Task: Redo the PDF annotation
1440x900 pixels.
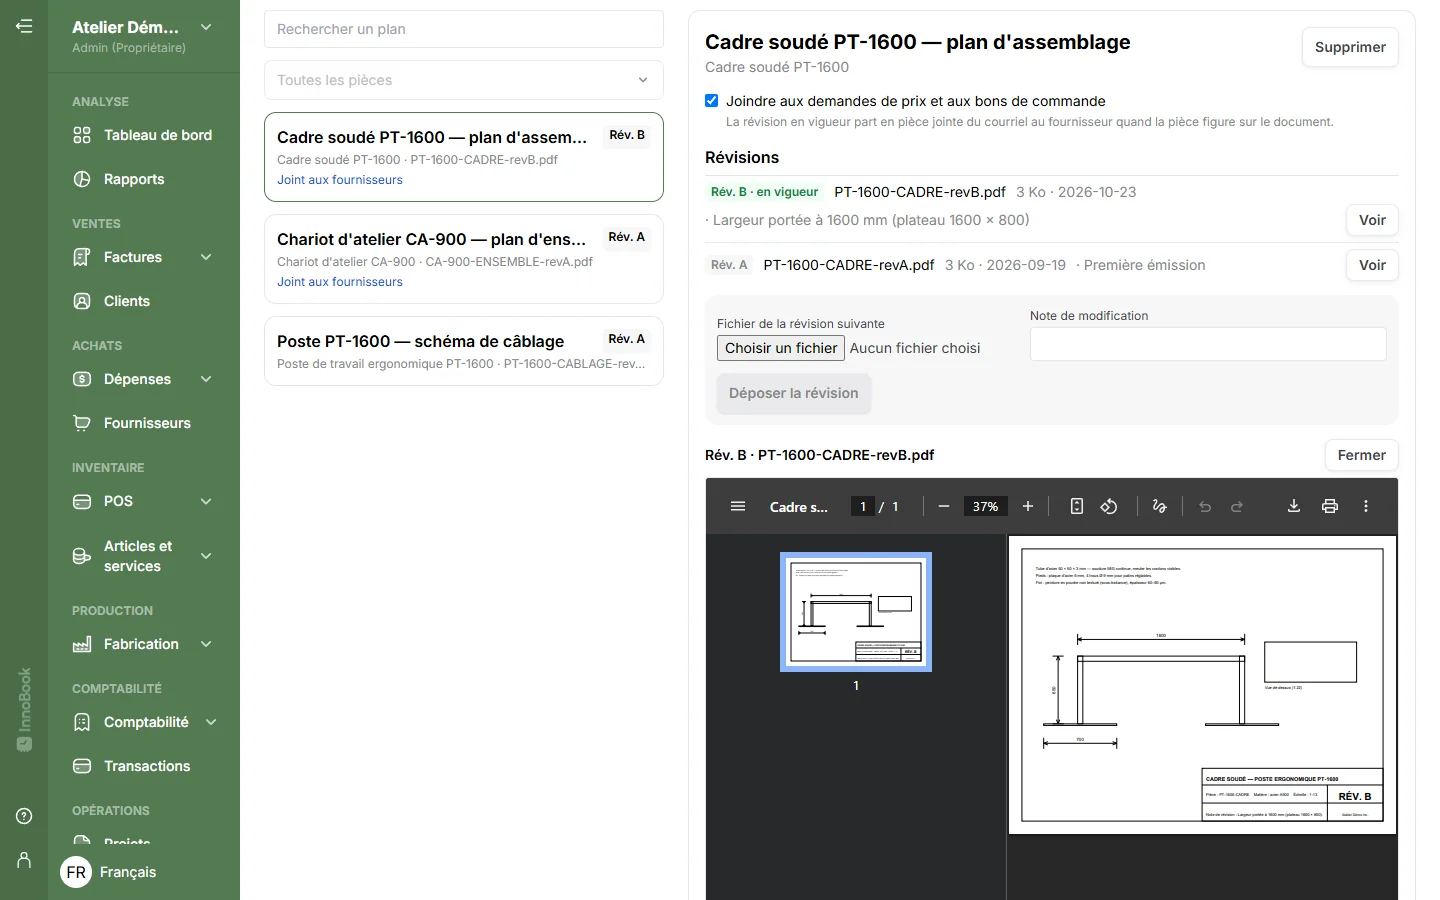Action: coord(1237,507)
